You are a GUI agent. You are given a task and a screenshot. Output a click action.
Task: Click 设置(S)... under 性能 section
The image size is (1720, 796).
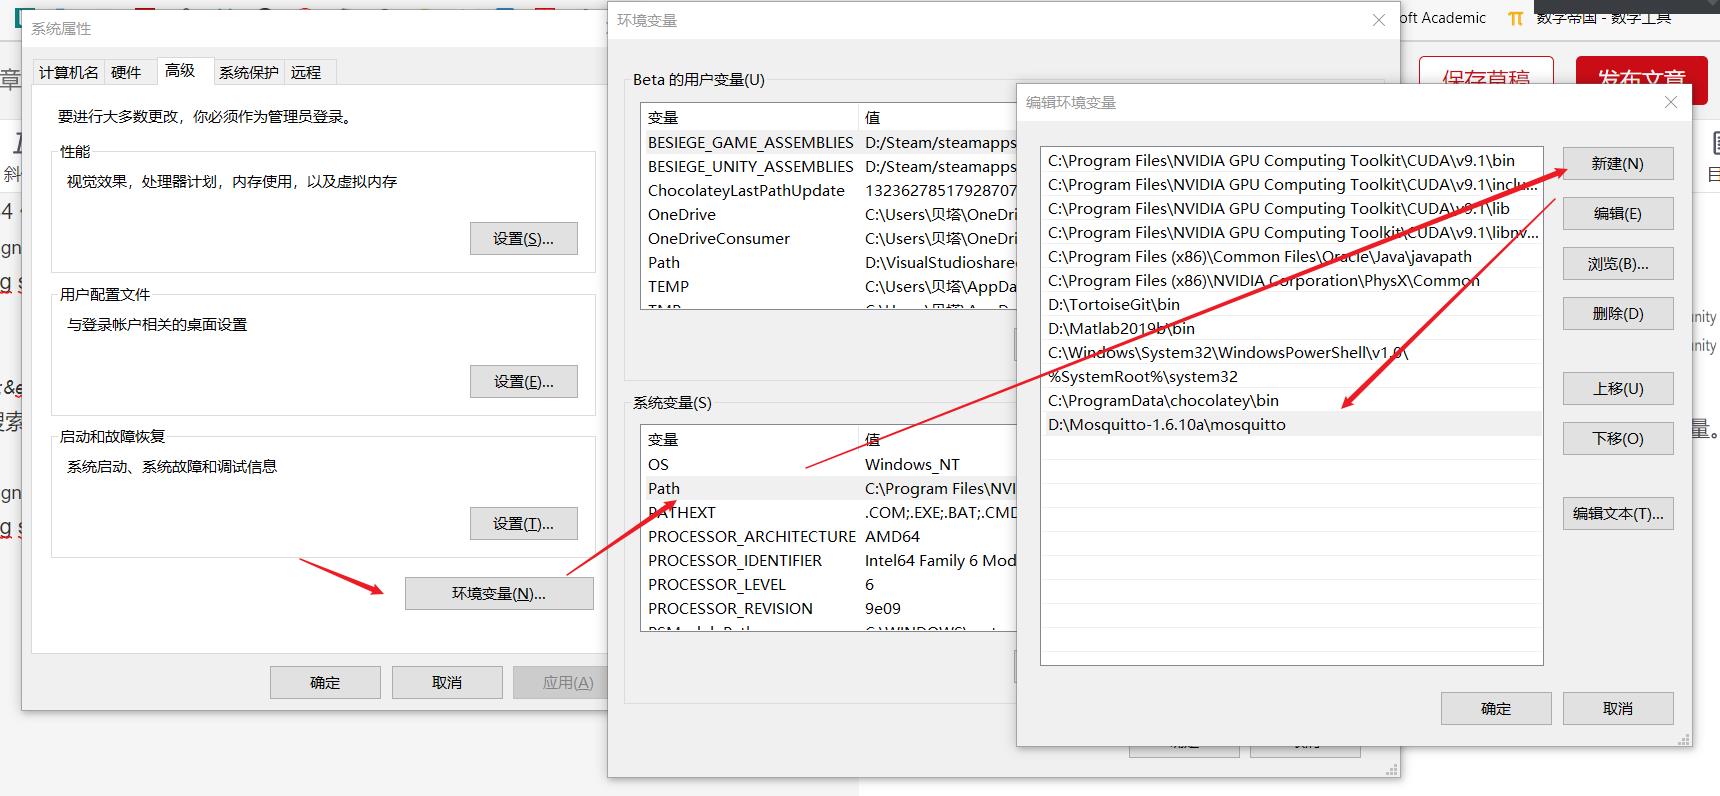(523, 239)
